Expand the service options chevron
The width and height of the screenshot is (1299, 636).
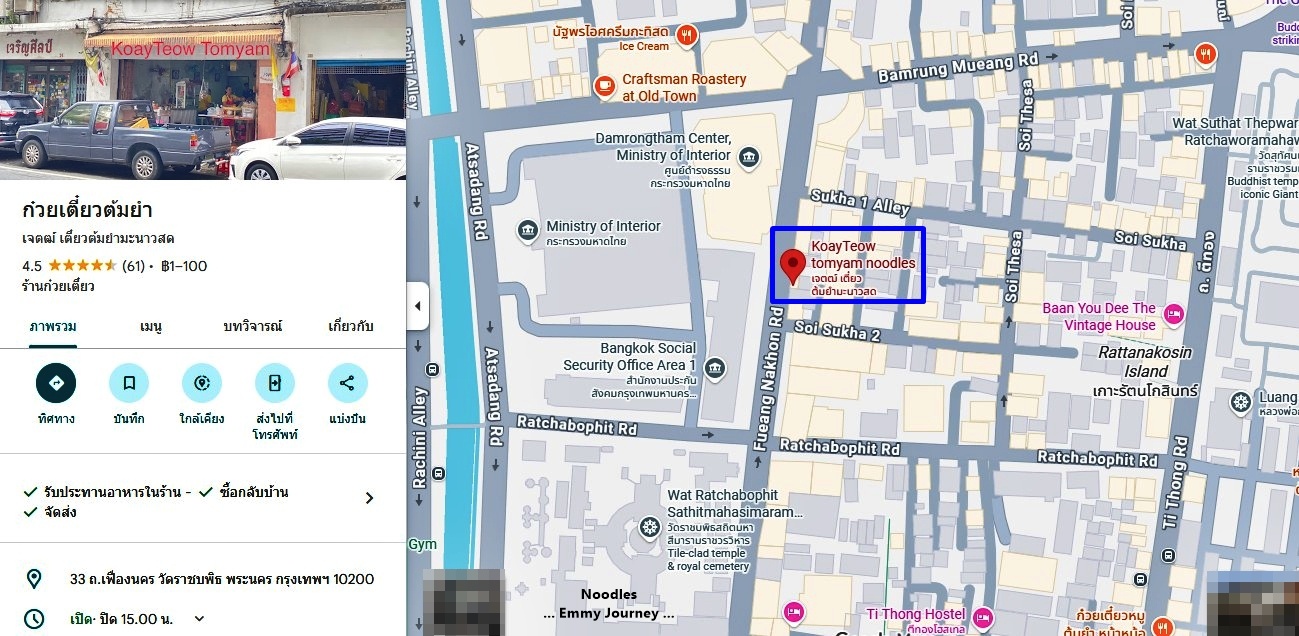pos(369,498)
